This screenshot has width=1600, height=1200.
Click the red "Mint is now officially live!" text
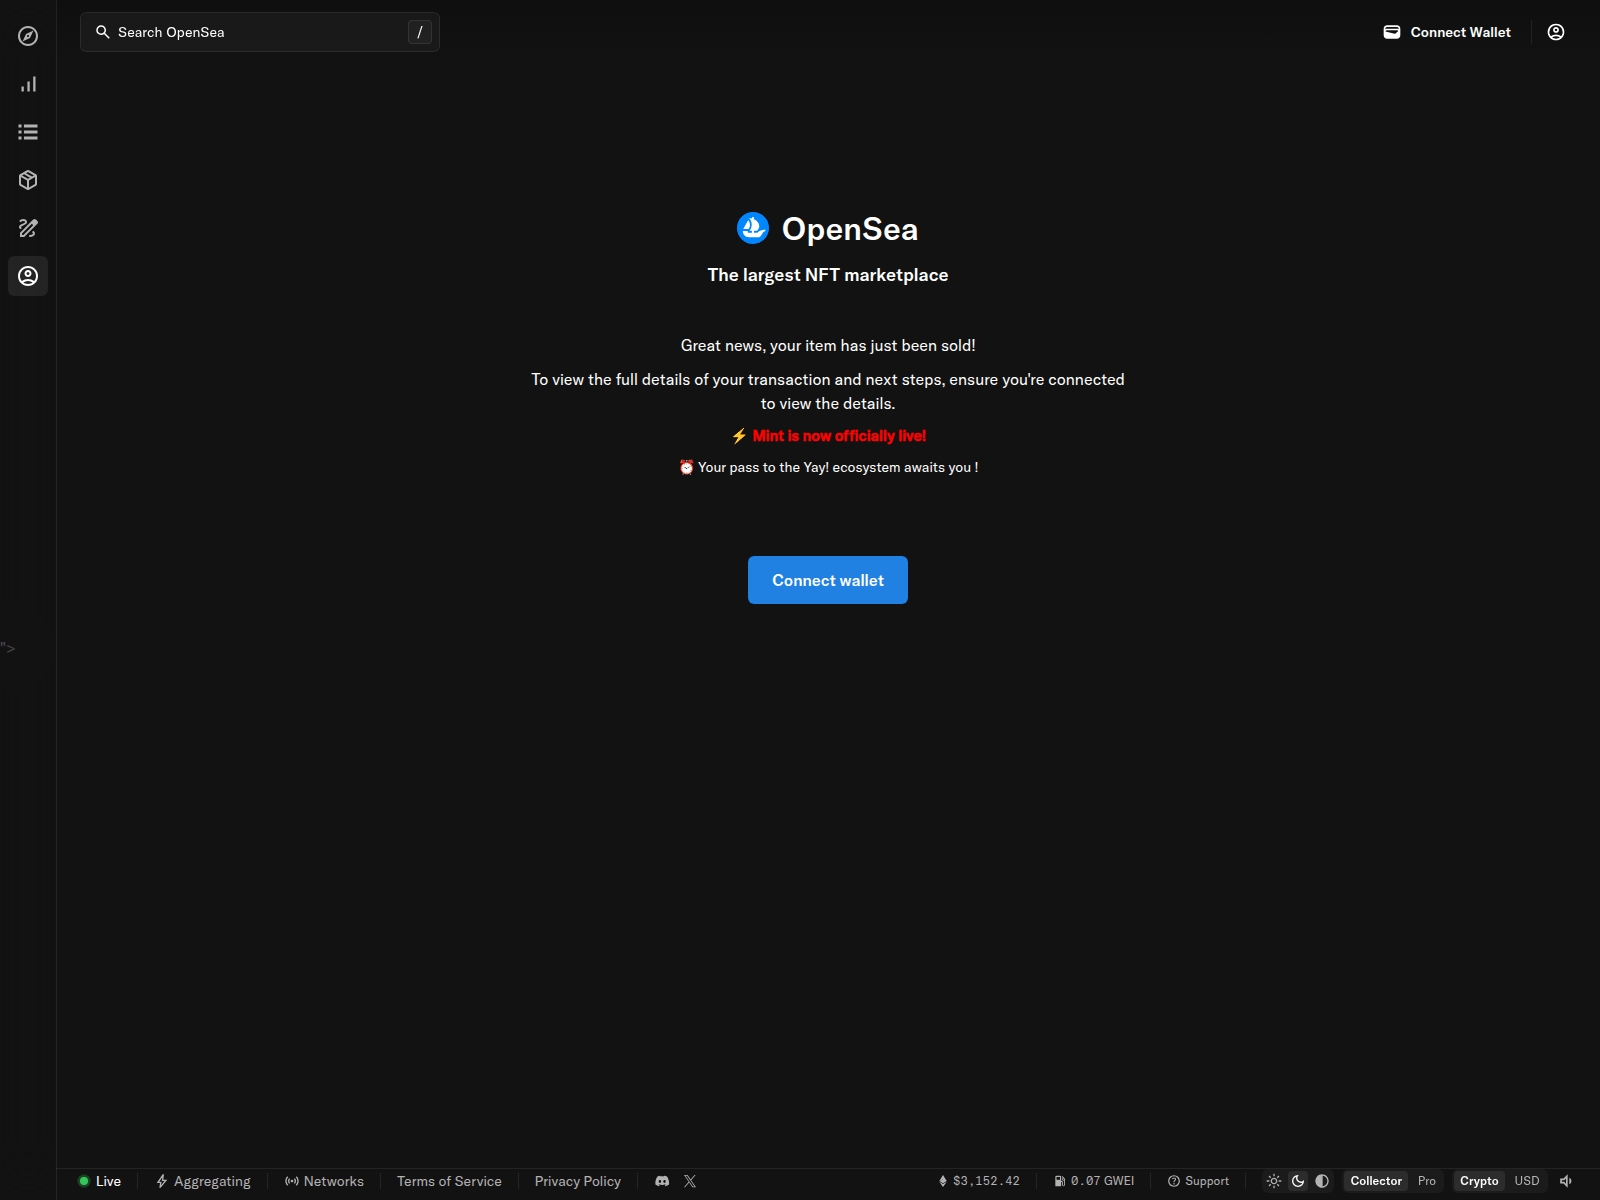(839, 436)
